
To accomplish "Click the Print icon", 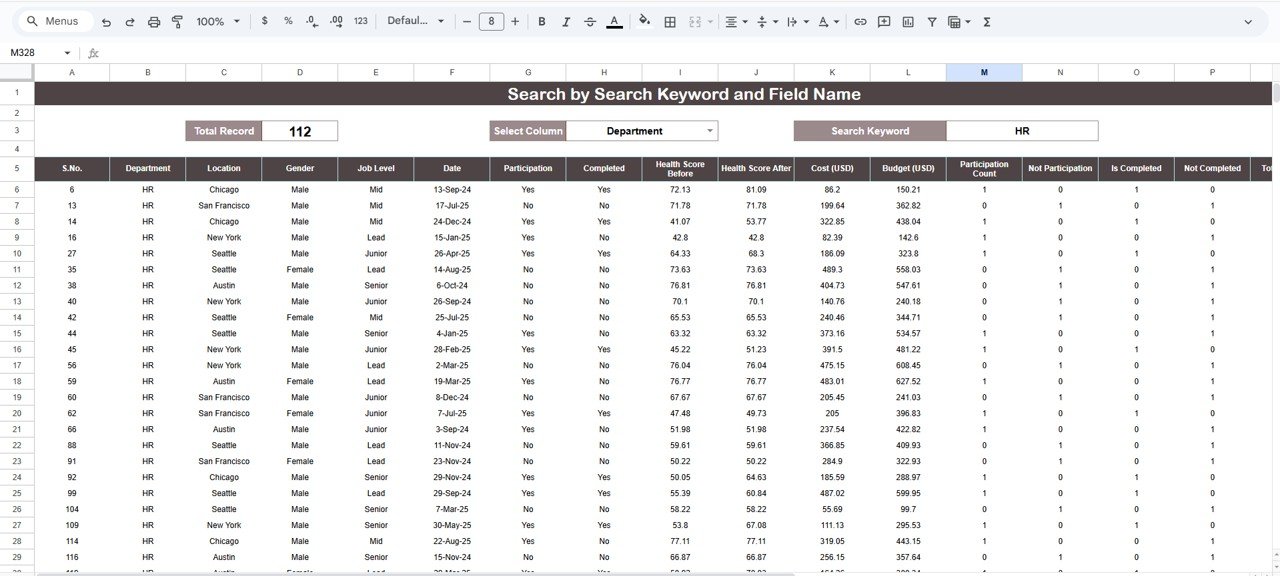I will click(x=154, y=21).
